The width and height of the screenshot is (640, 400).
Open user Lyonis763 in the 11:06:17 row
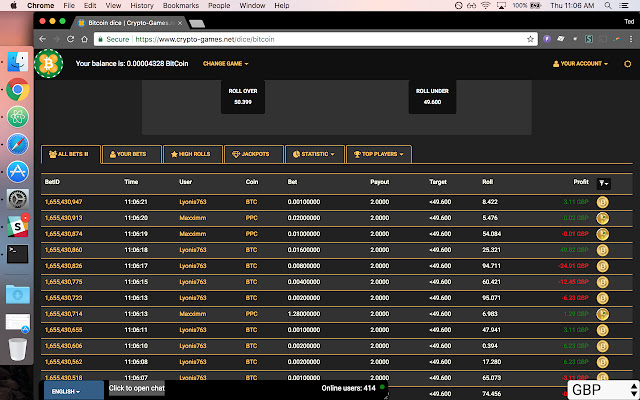click(193, 266)
